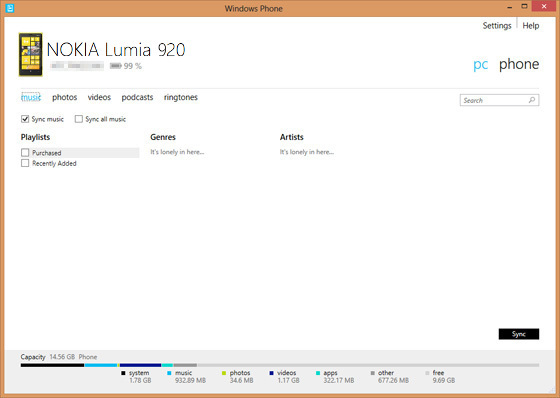560x398 pixels.
Task: Select the ringtones tab
Action: tap(181, 97)
